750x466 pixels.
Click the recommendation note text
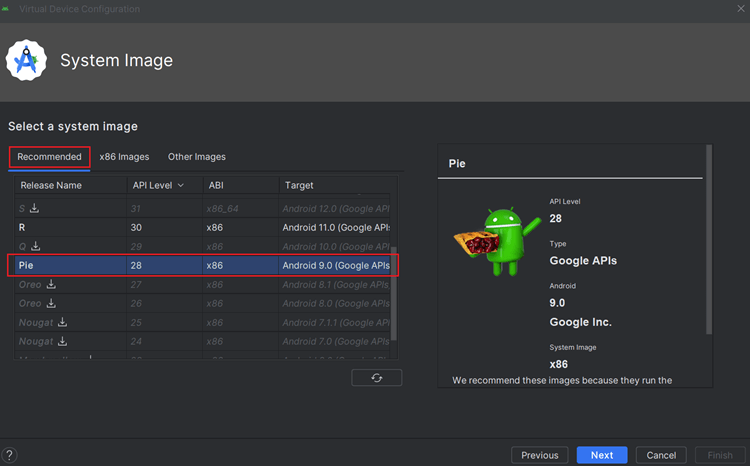tap(562, 380)
